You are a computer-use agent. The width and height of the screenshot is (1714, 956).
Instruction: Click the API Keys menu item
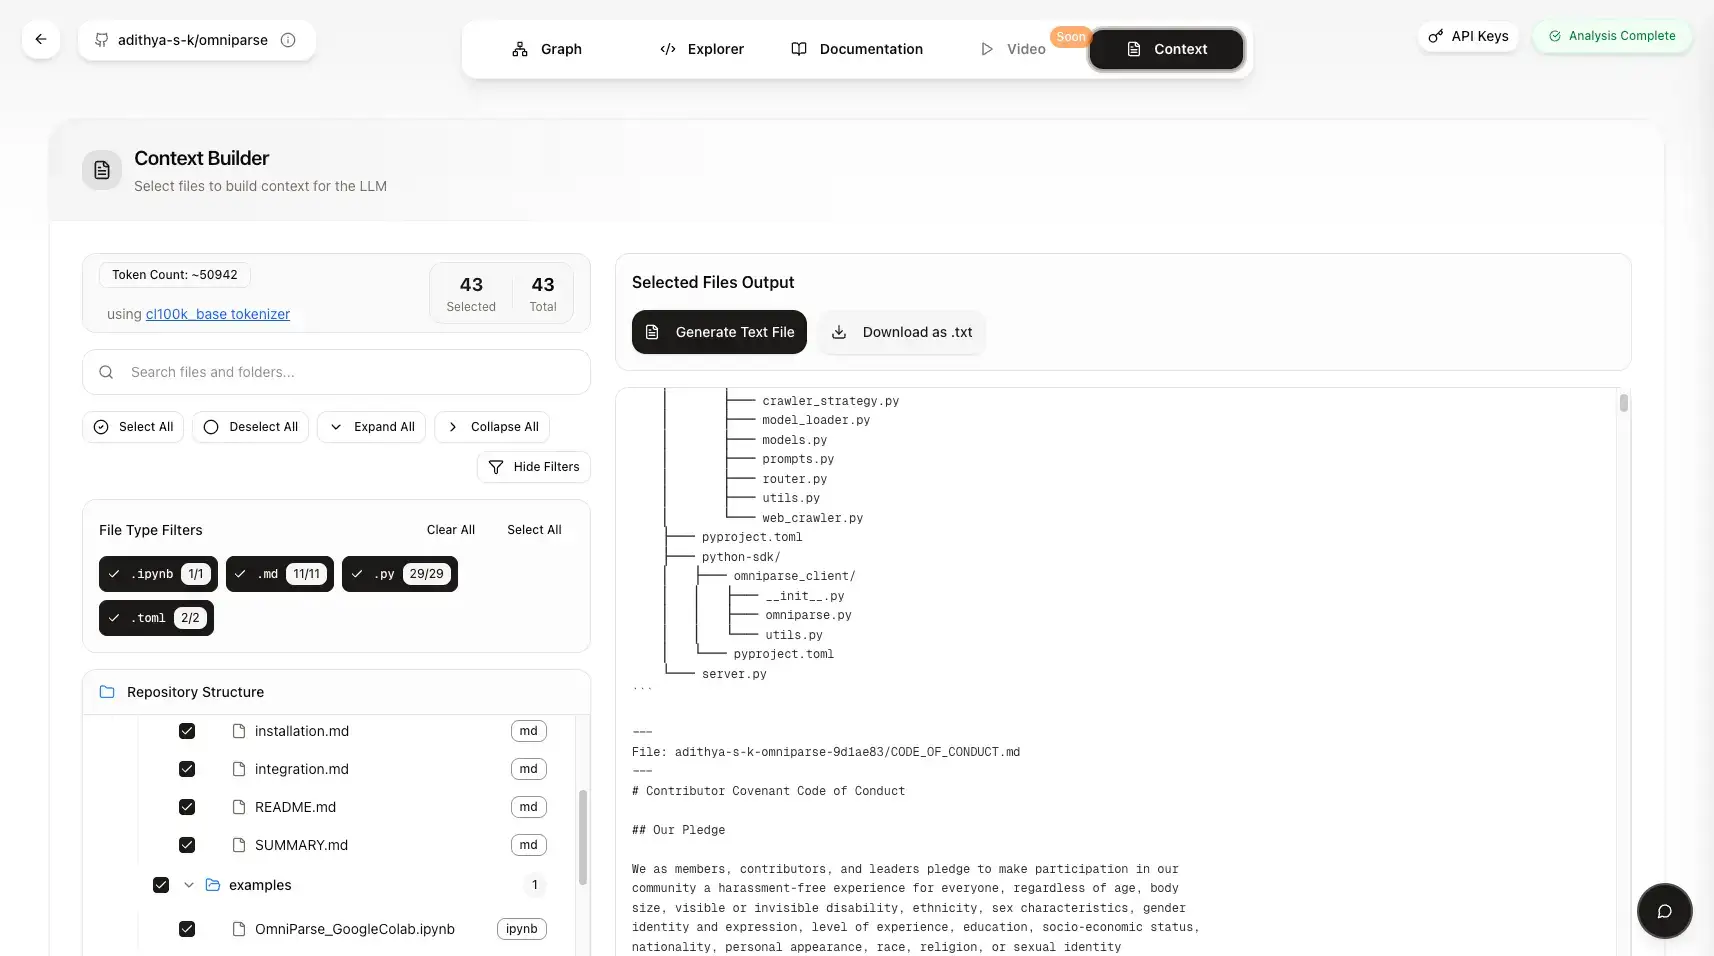[x=1467, y=36]
